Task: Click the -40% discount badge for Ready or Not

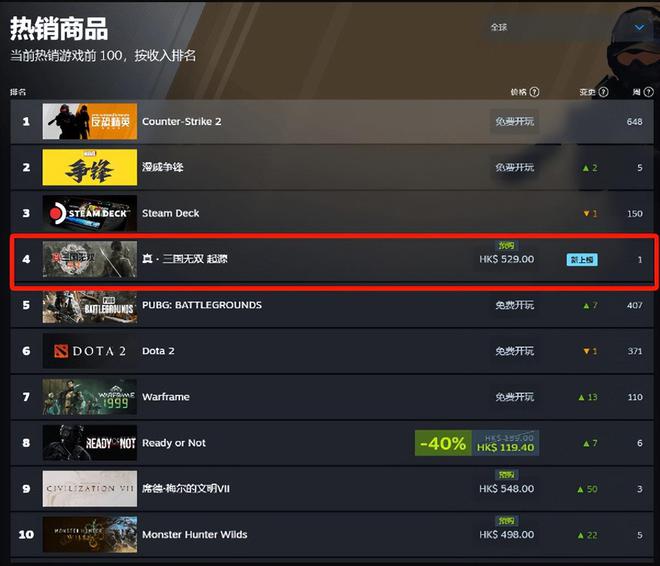Action: (x=443, y=443)
